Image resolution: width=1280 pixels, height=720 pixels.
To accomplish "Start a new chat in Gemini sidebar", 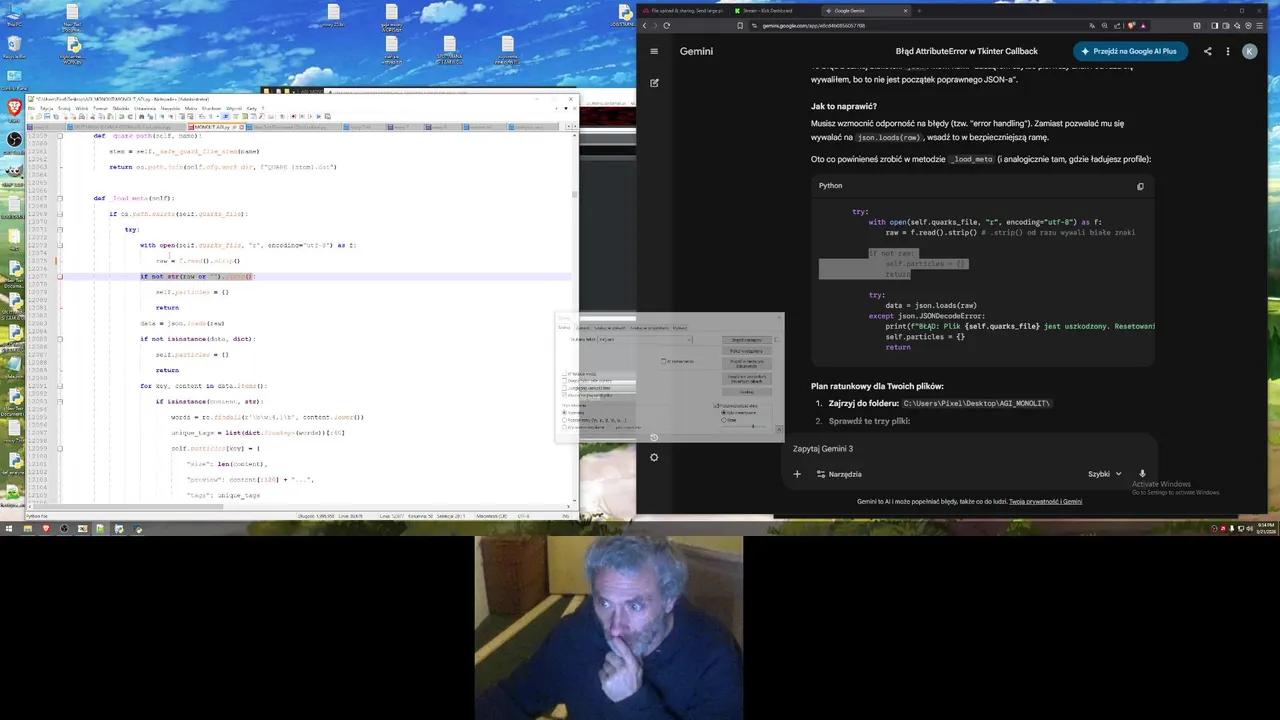I will click(x=654, y=83).
